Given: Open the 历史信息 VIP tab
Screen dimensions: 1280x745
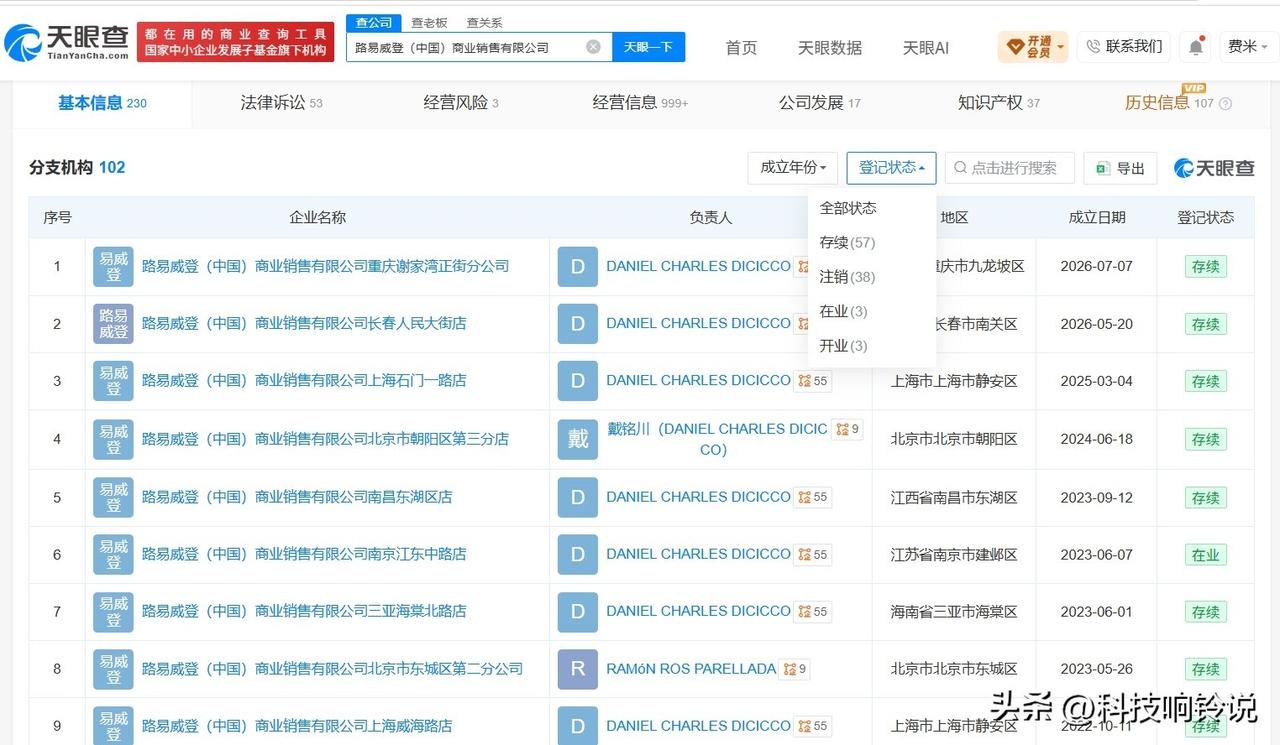Looking at the screenshot, I should point(1168,103).
